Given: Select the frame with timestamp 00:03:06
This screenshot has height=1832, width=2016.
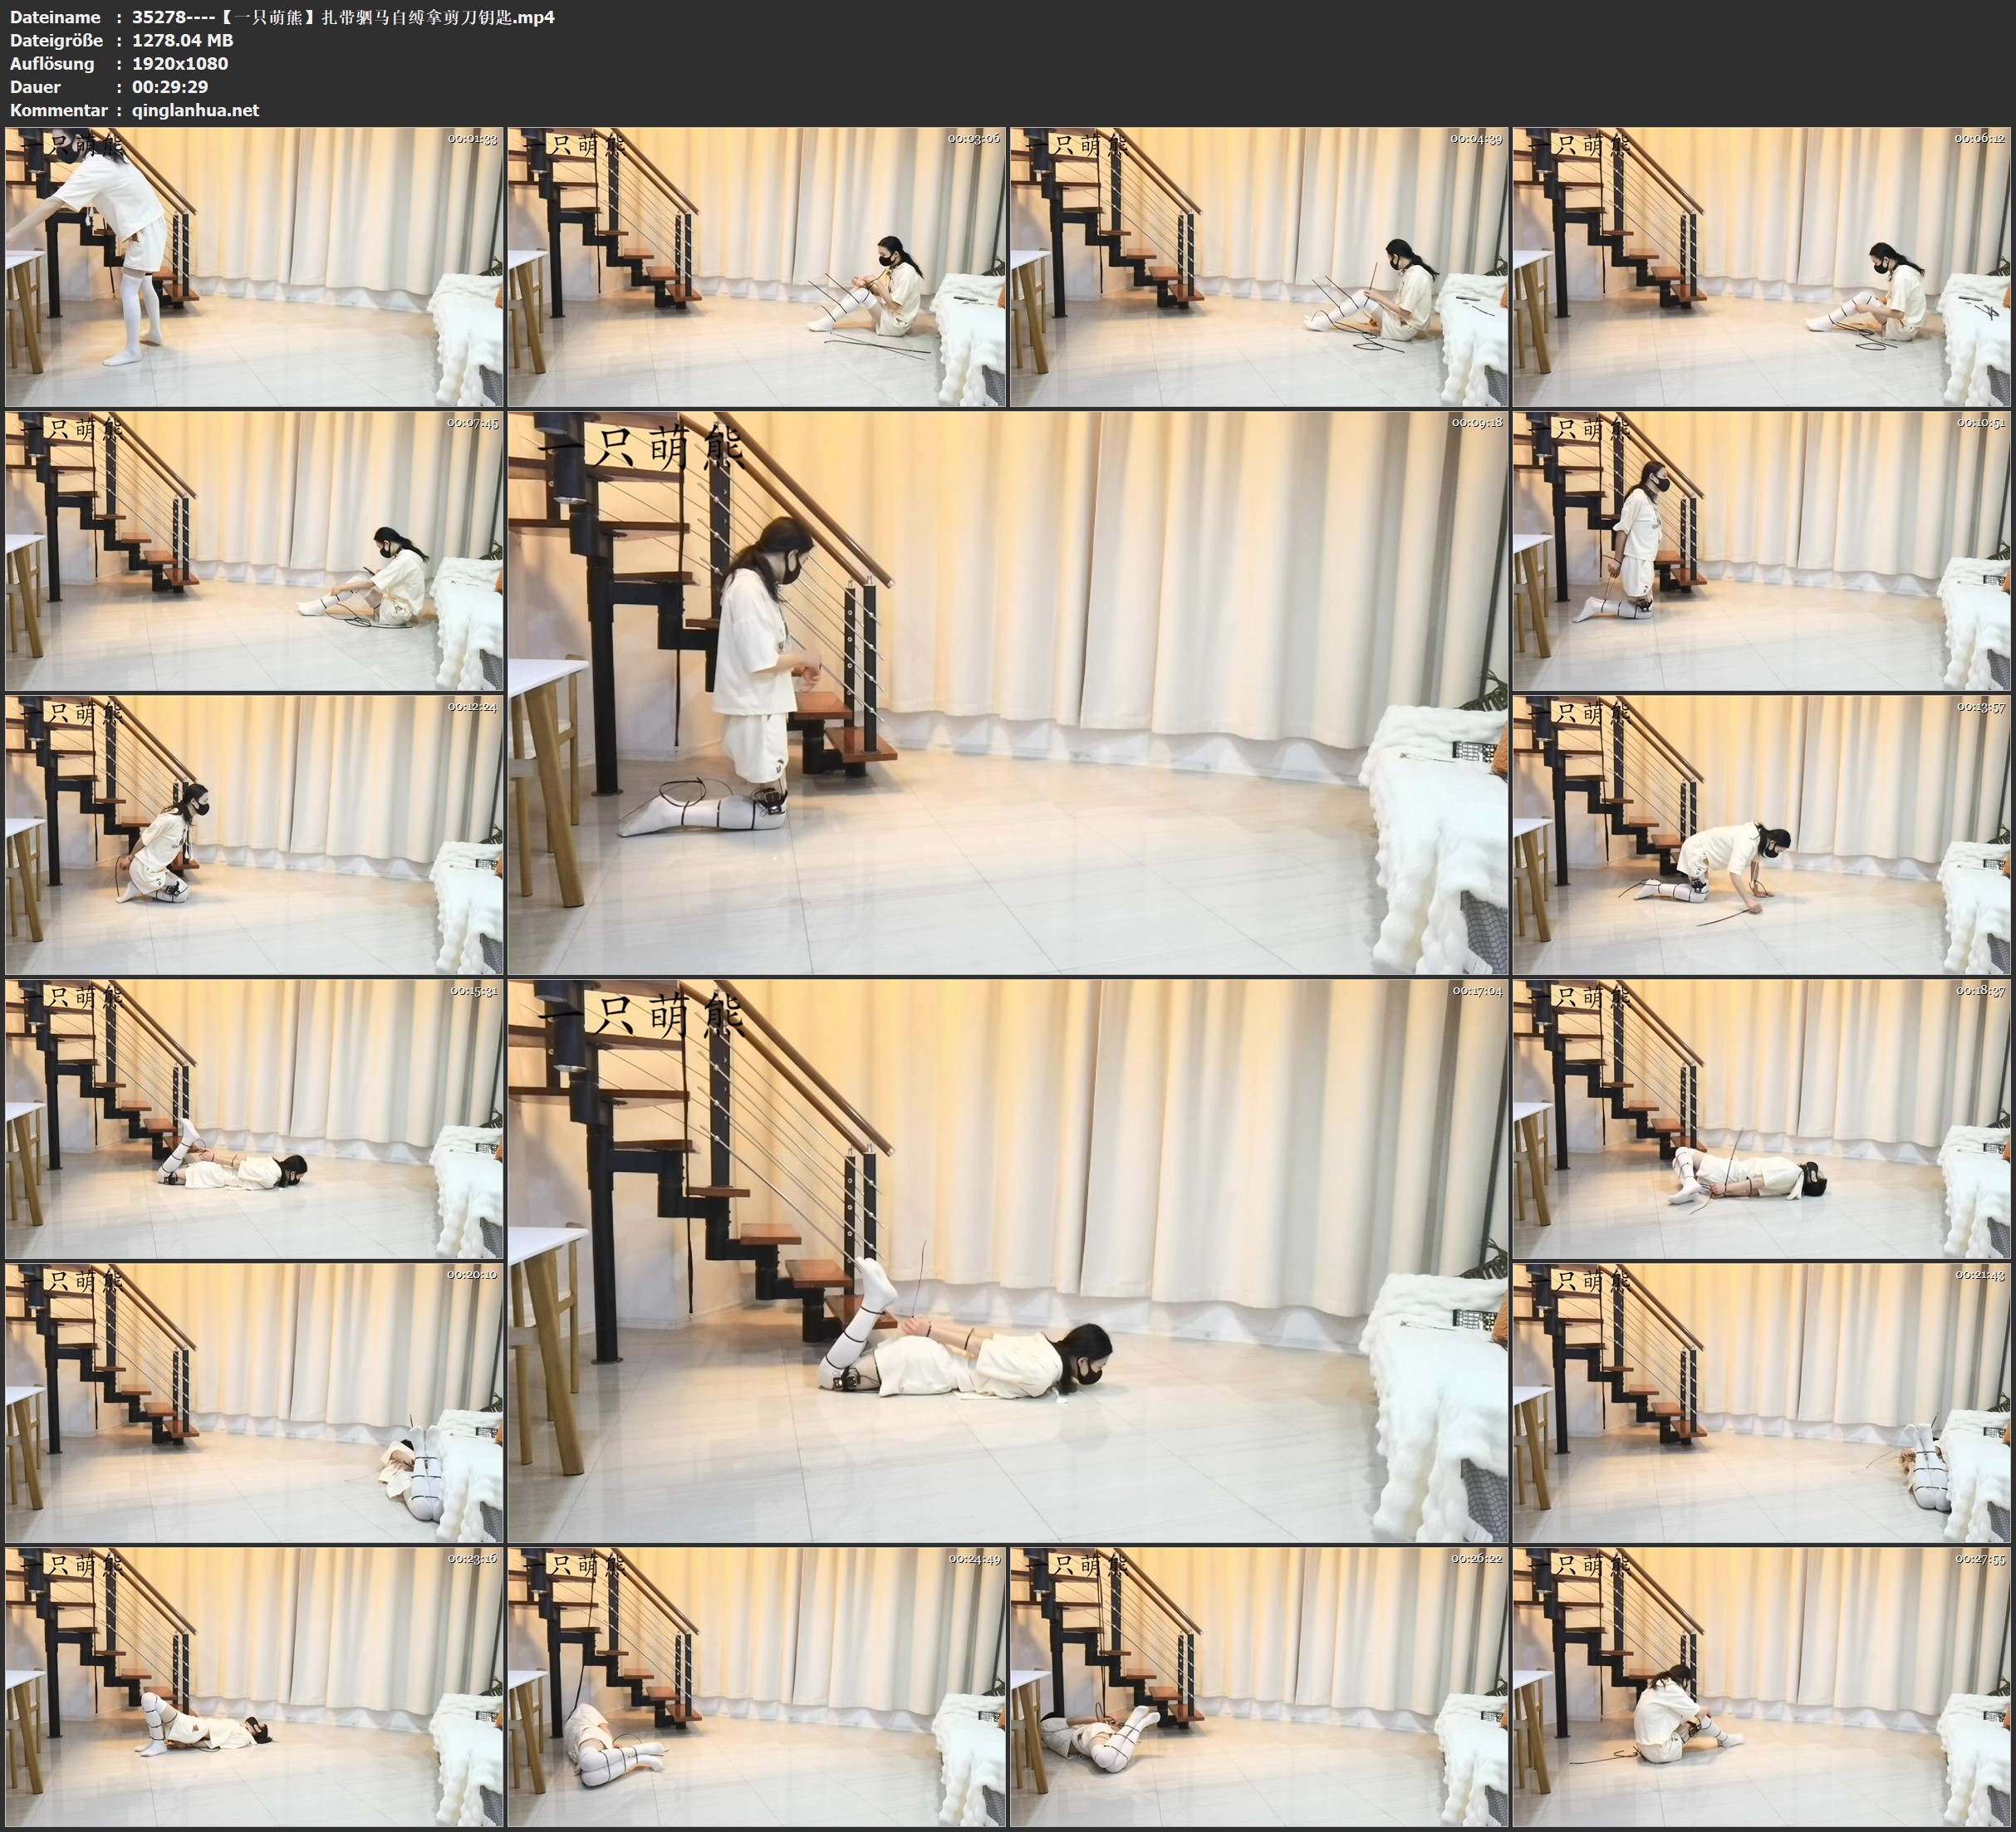Looking at the screenshot, I should coord(757,267).
